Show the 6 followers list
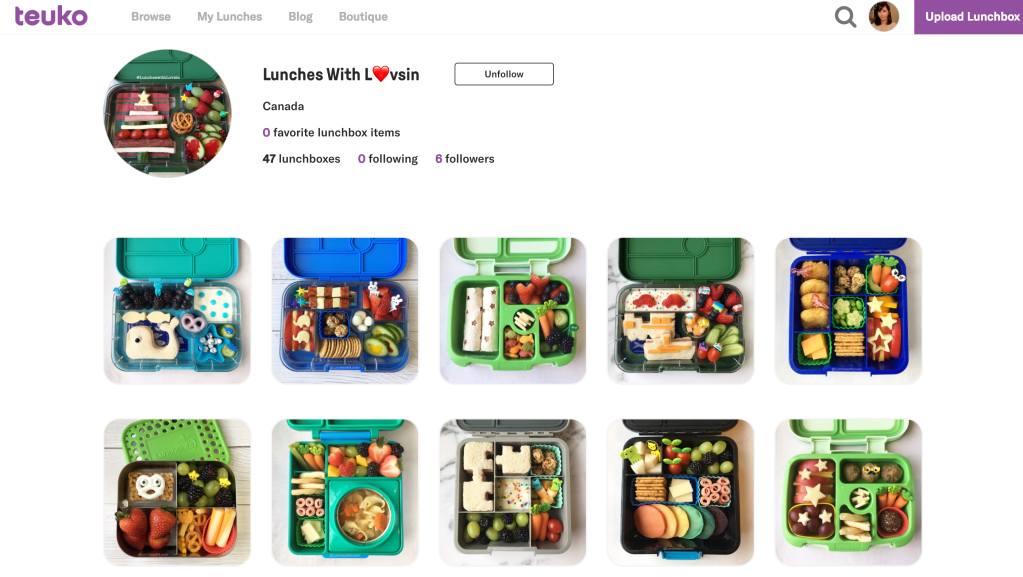 point(465,159)
